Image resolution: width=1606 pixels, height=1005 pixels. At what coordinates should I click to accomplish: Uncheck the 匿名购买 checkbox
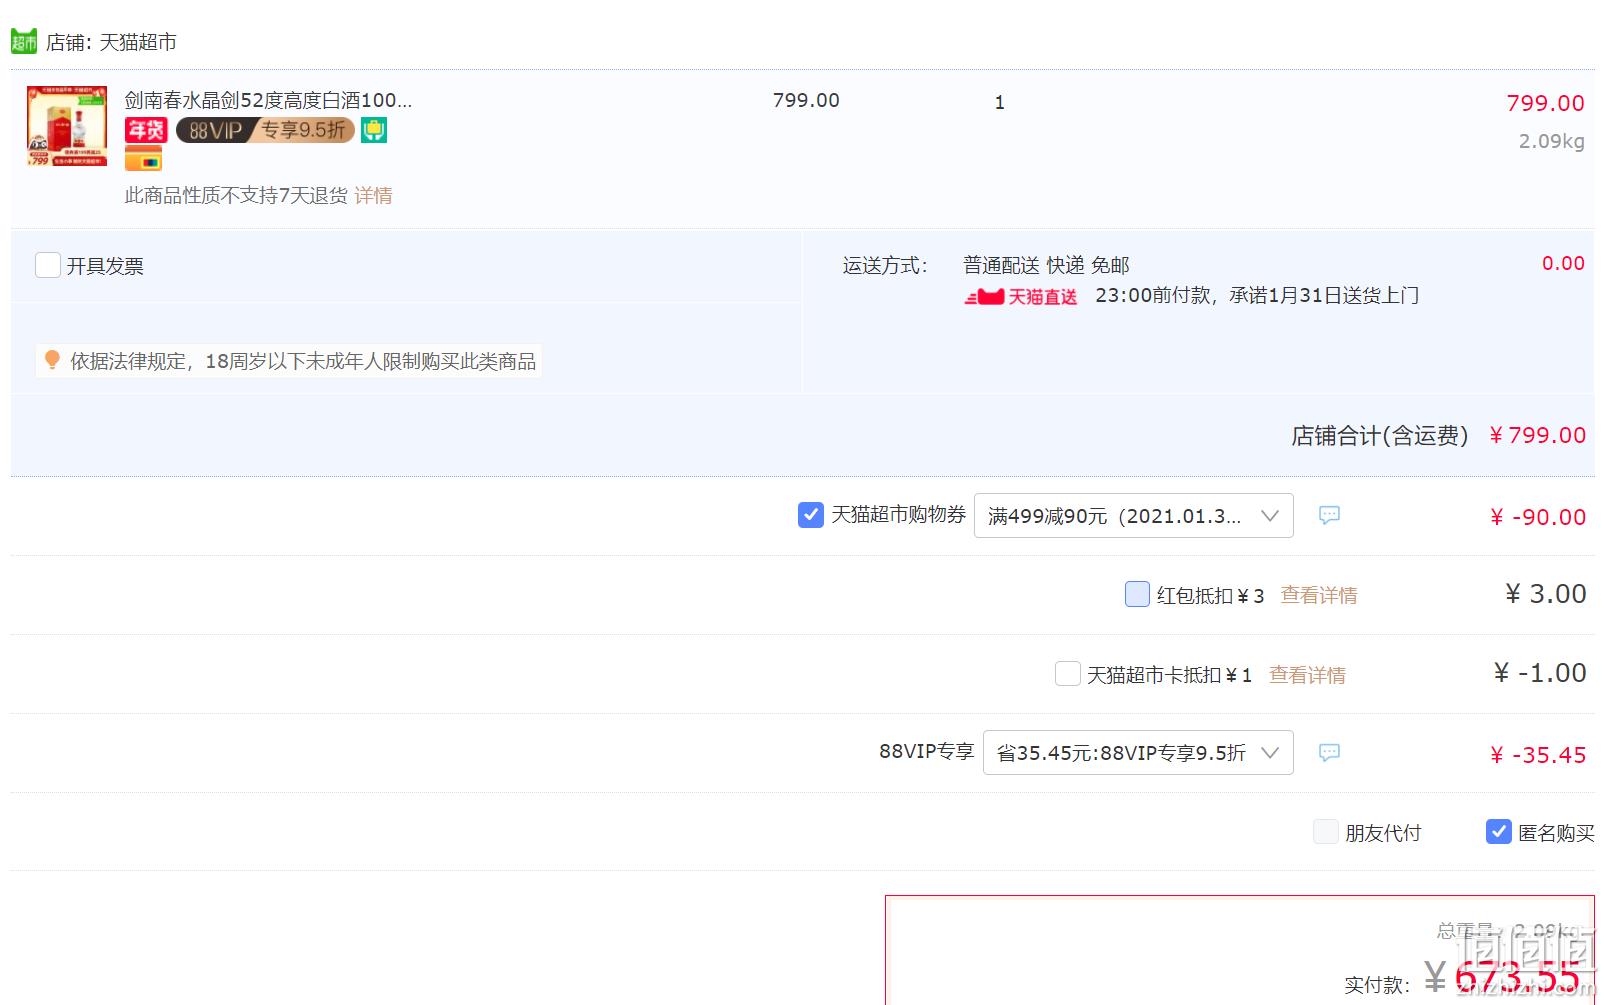(1498, 832)
